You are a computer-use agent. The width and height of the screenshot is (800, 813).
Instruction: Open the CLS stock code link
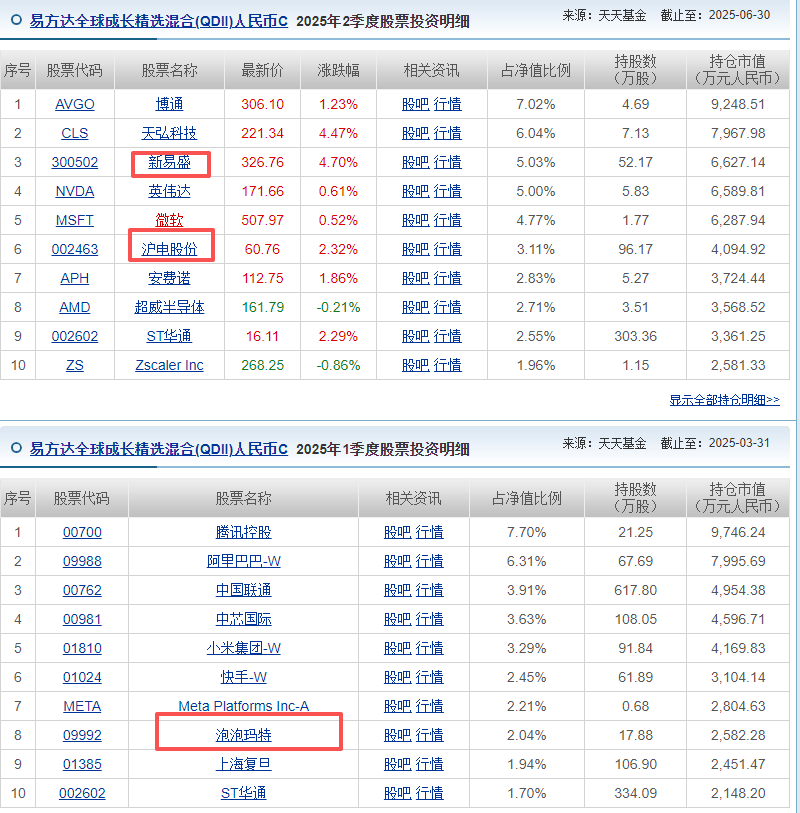pyautogui.click(x=75, y=133)
